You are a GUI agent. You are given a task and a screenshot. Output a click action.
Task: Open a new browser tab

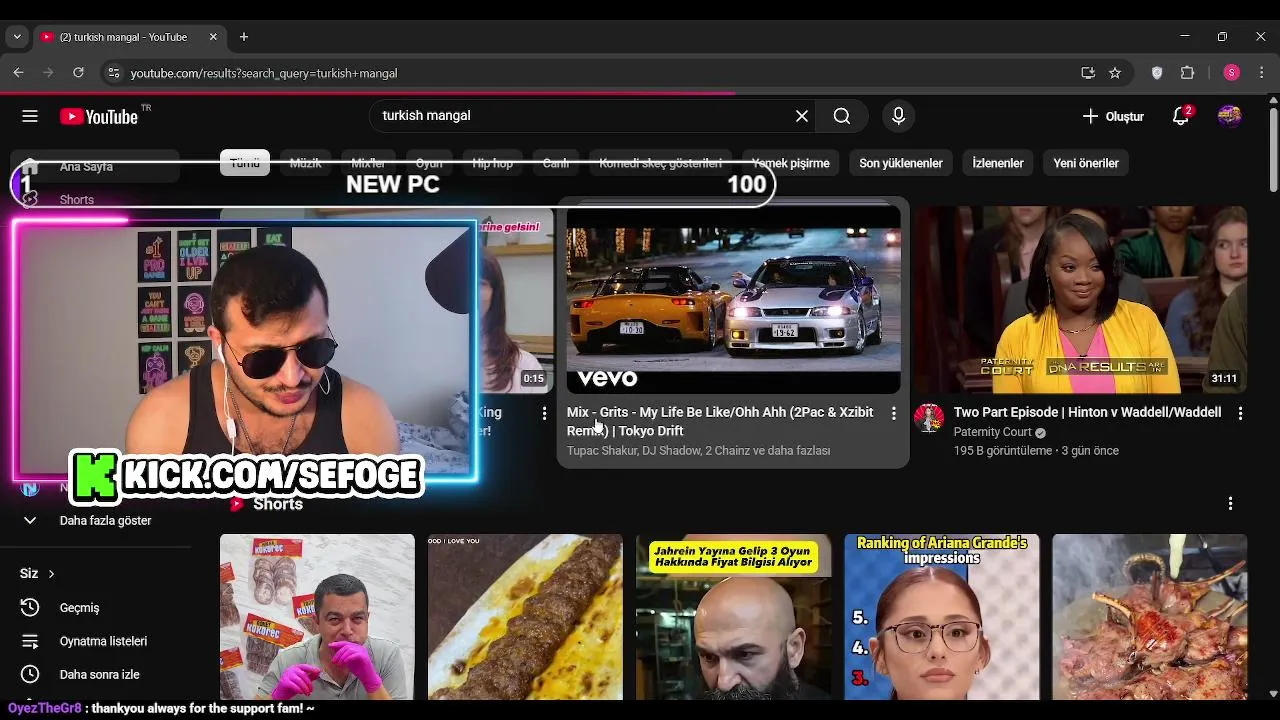point(243,37)
